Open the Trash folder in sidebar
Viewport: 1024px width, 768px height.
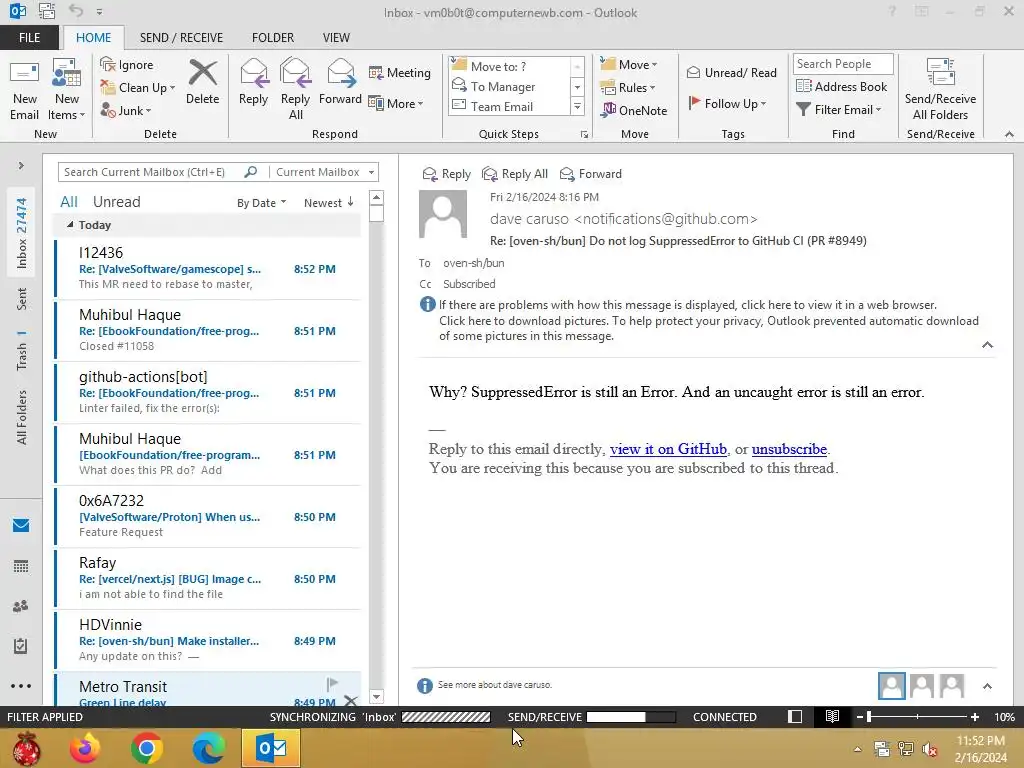pyautogui.click(x=22, y=351)
